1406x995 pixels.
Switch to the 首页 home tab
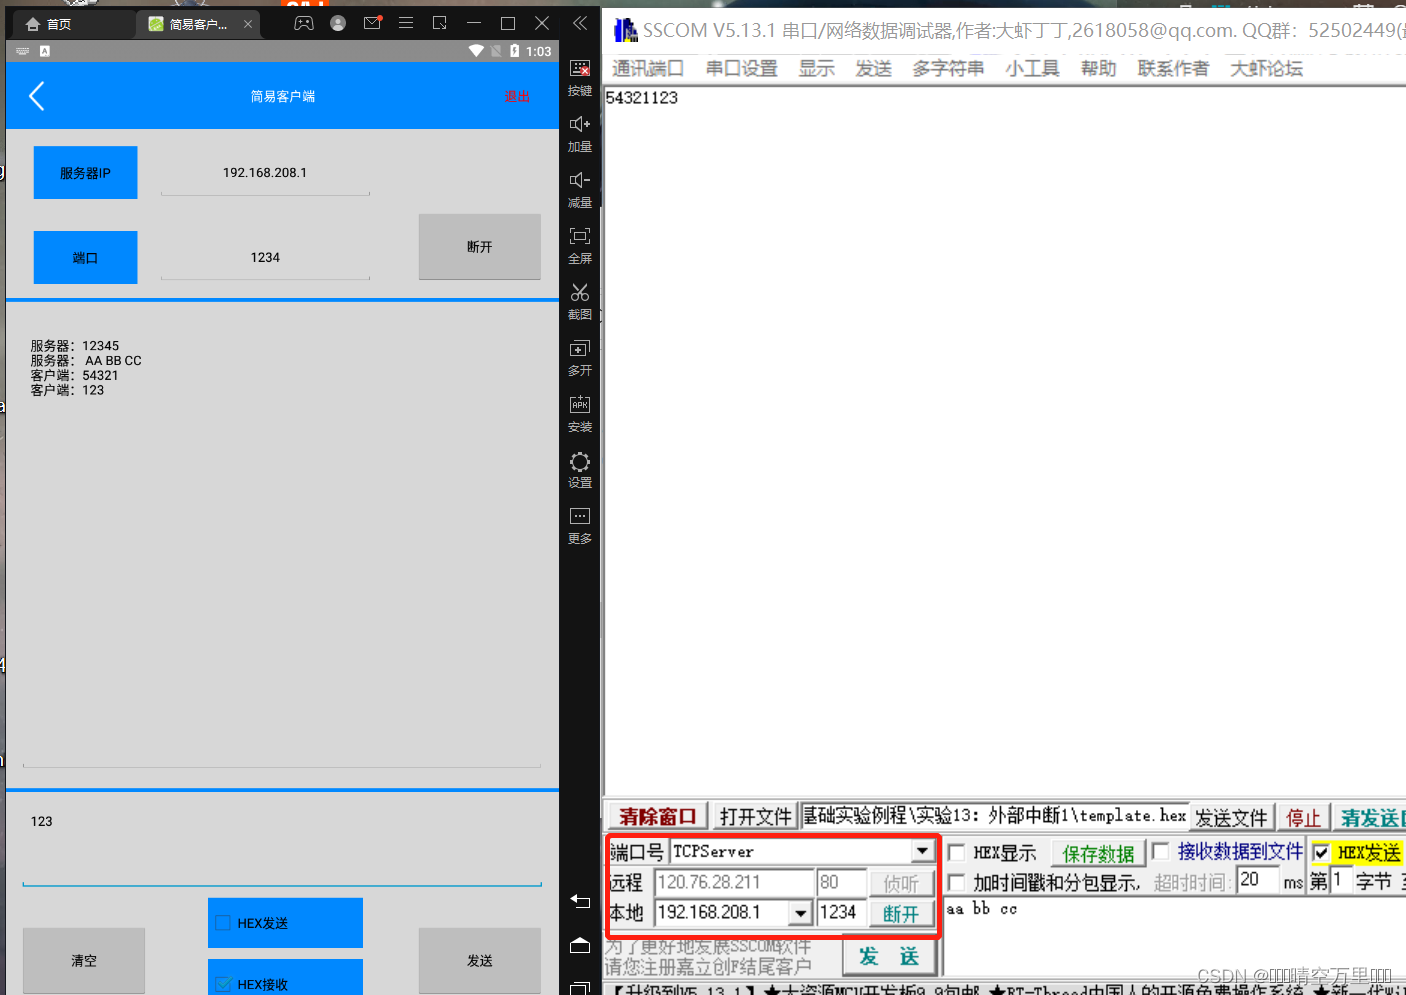tap(48, 24)
